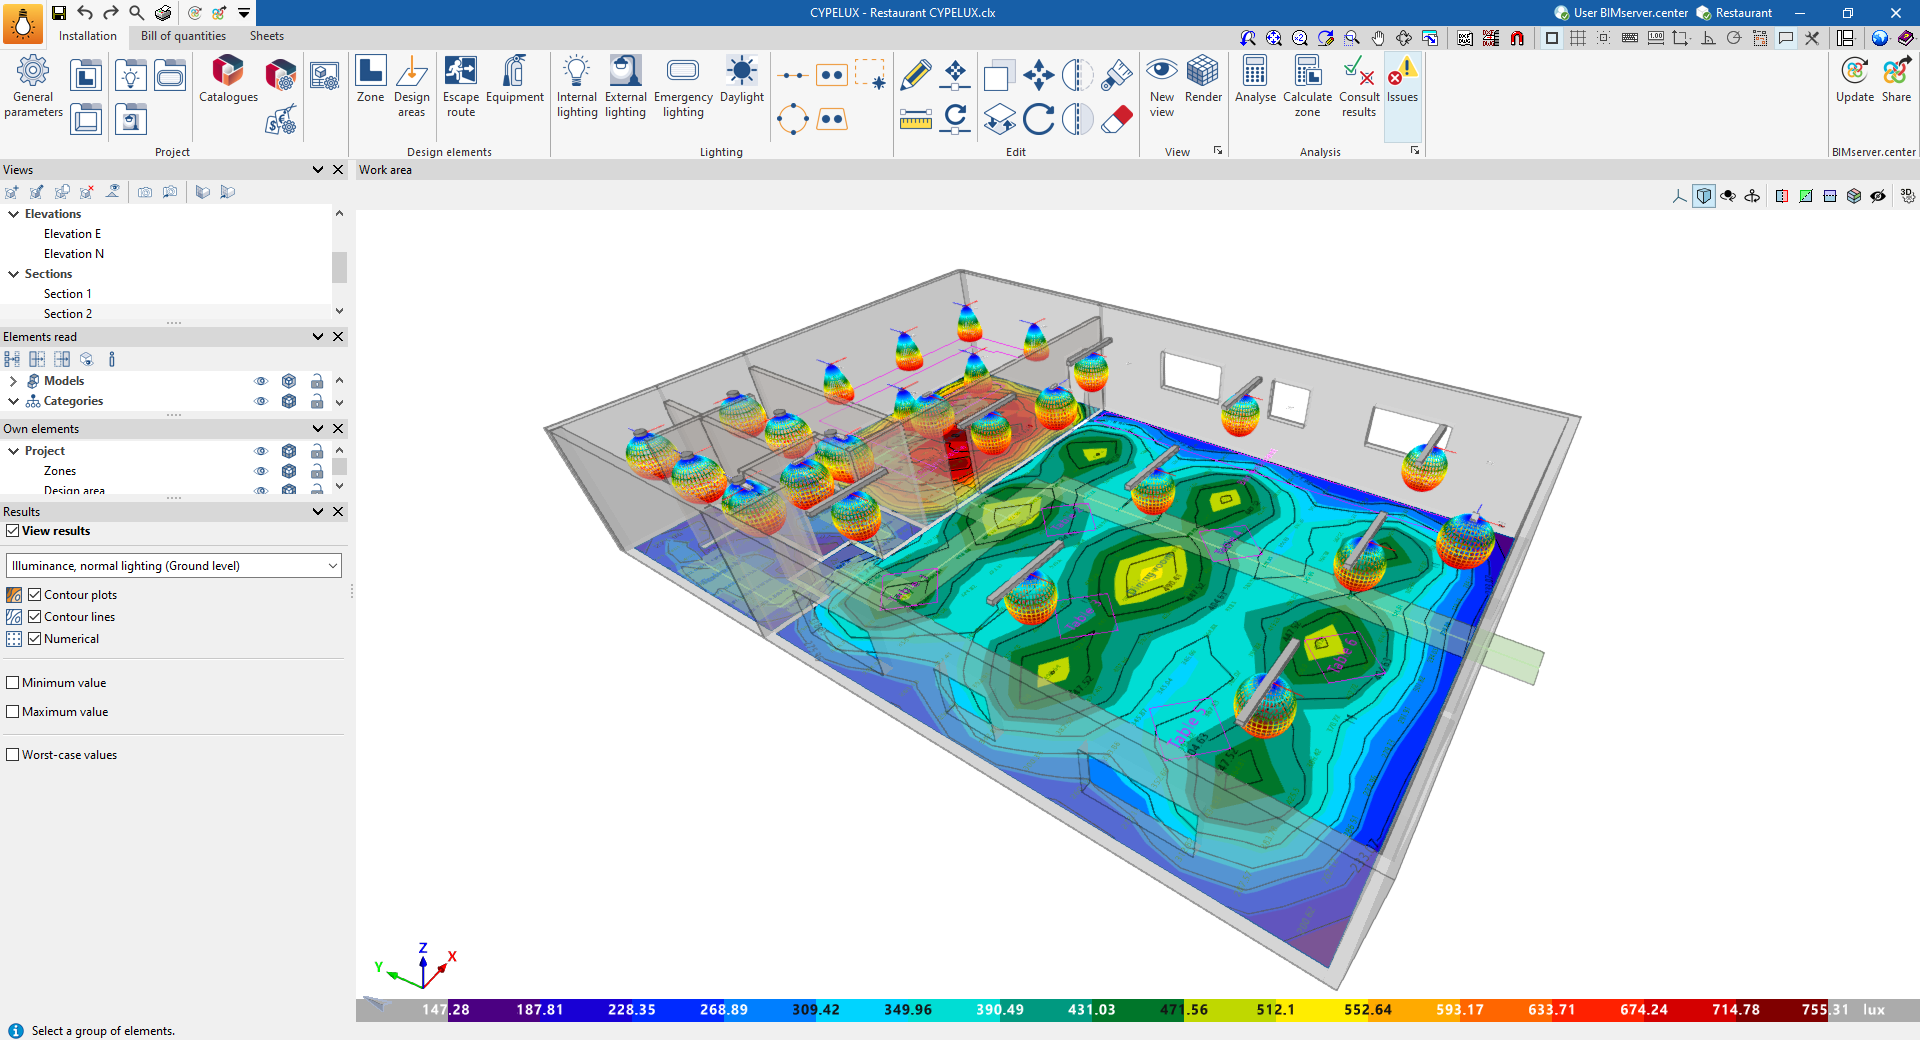
Task: Collapse the Elements read panel chevron
Action: click(318, 337)
